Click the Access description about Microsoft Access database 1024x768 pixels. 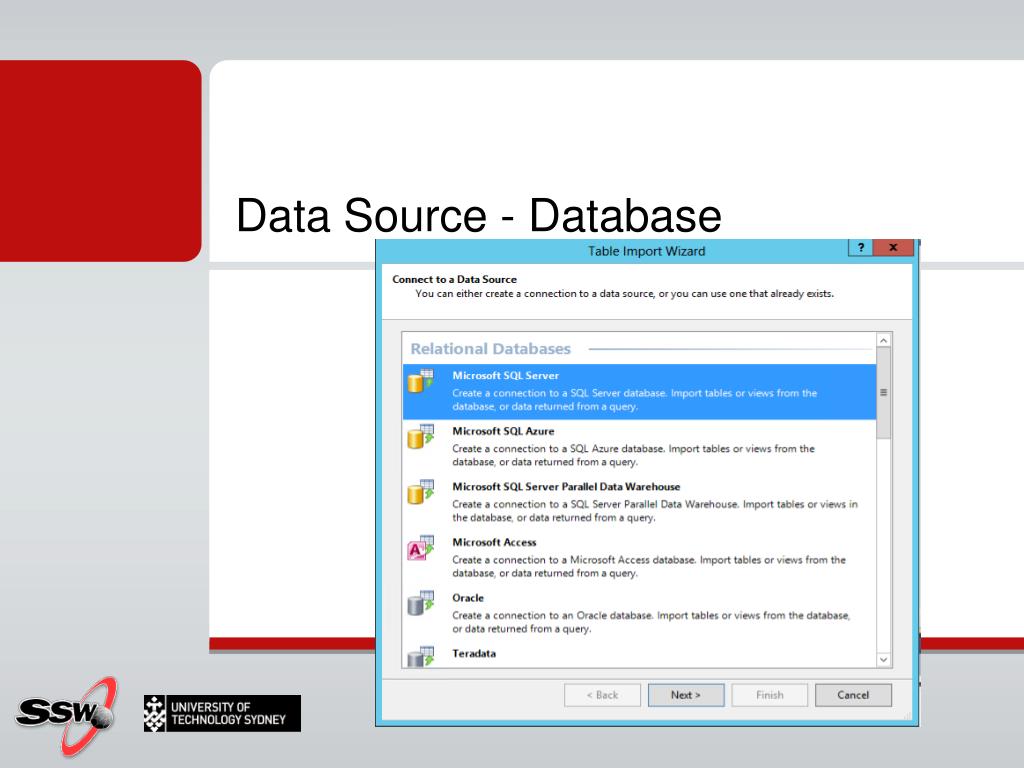pos(648,566)
